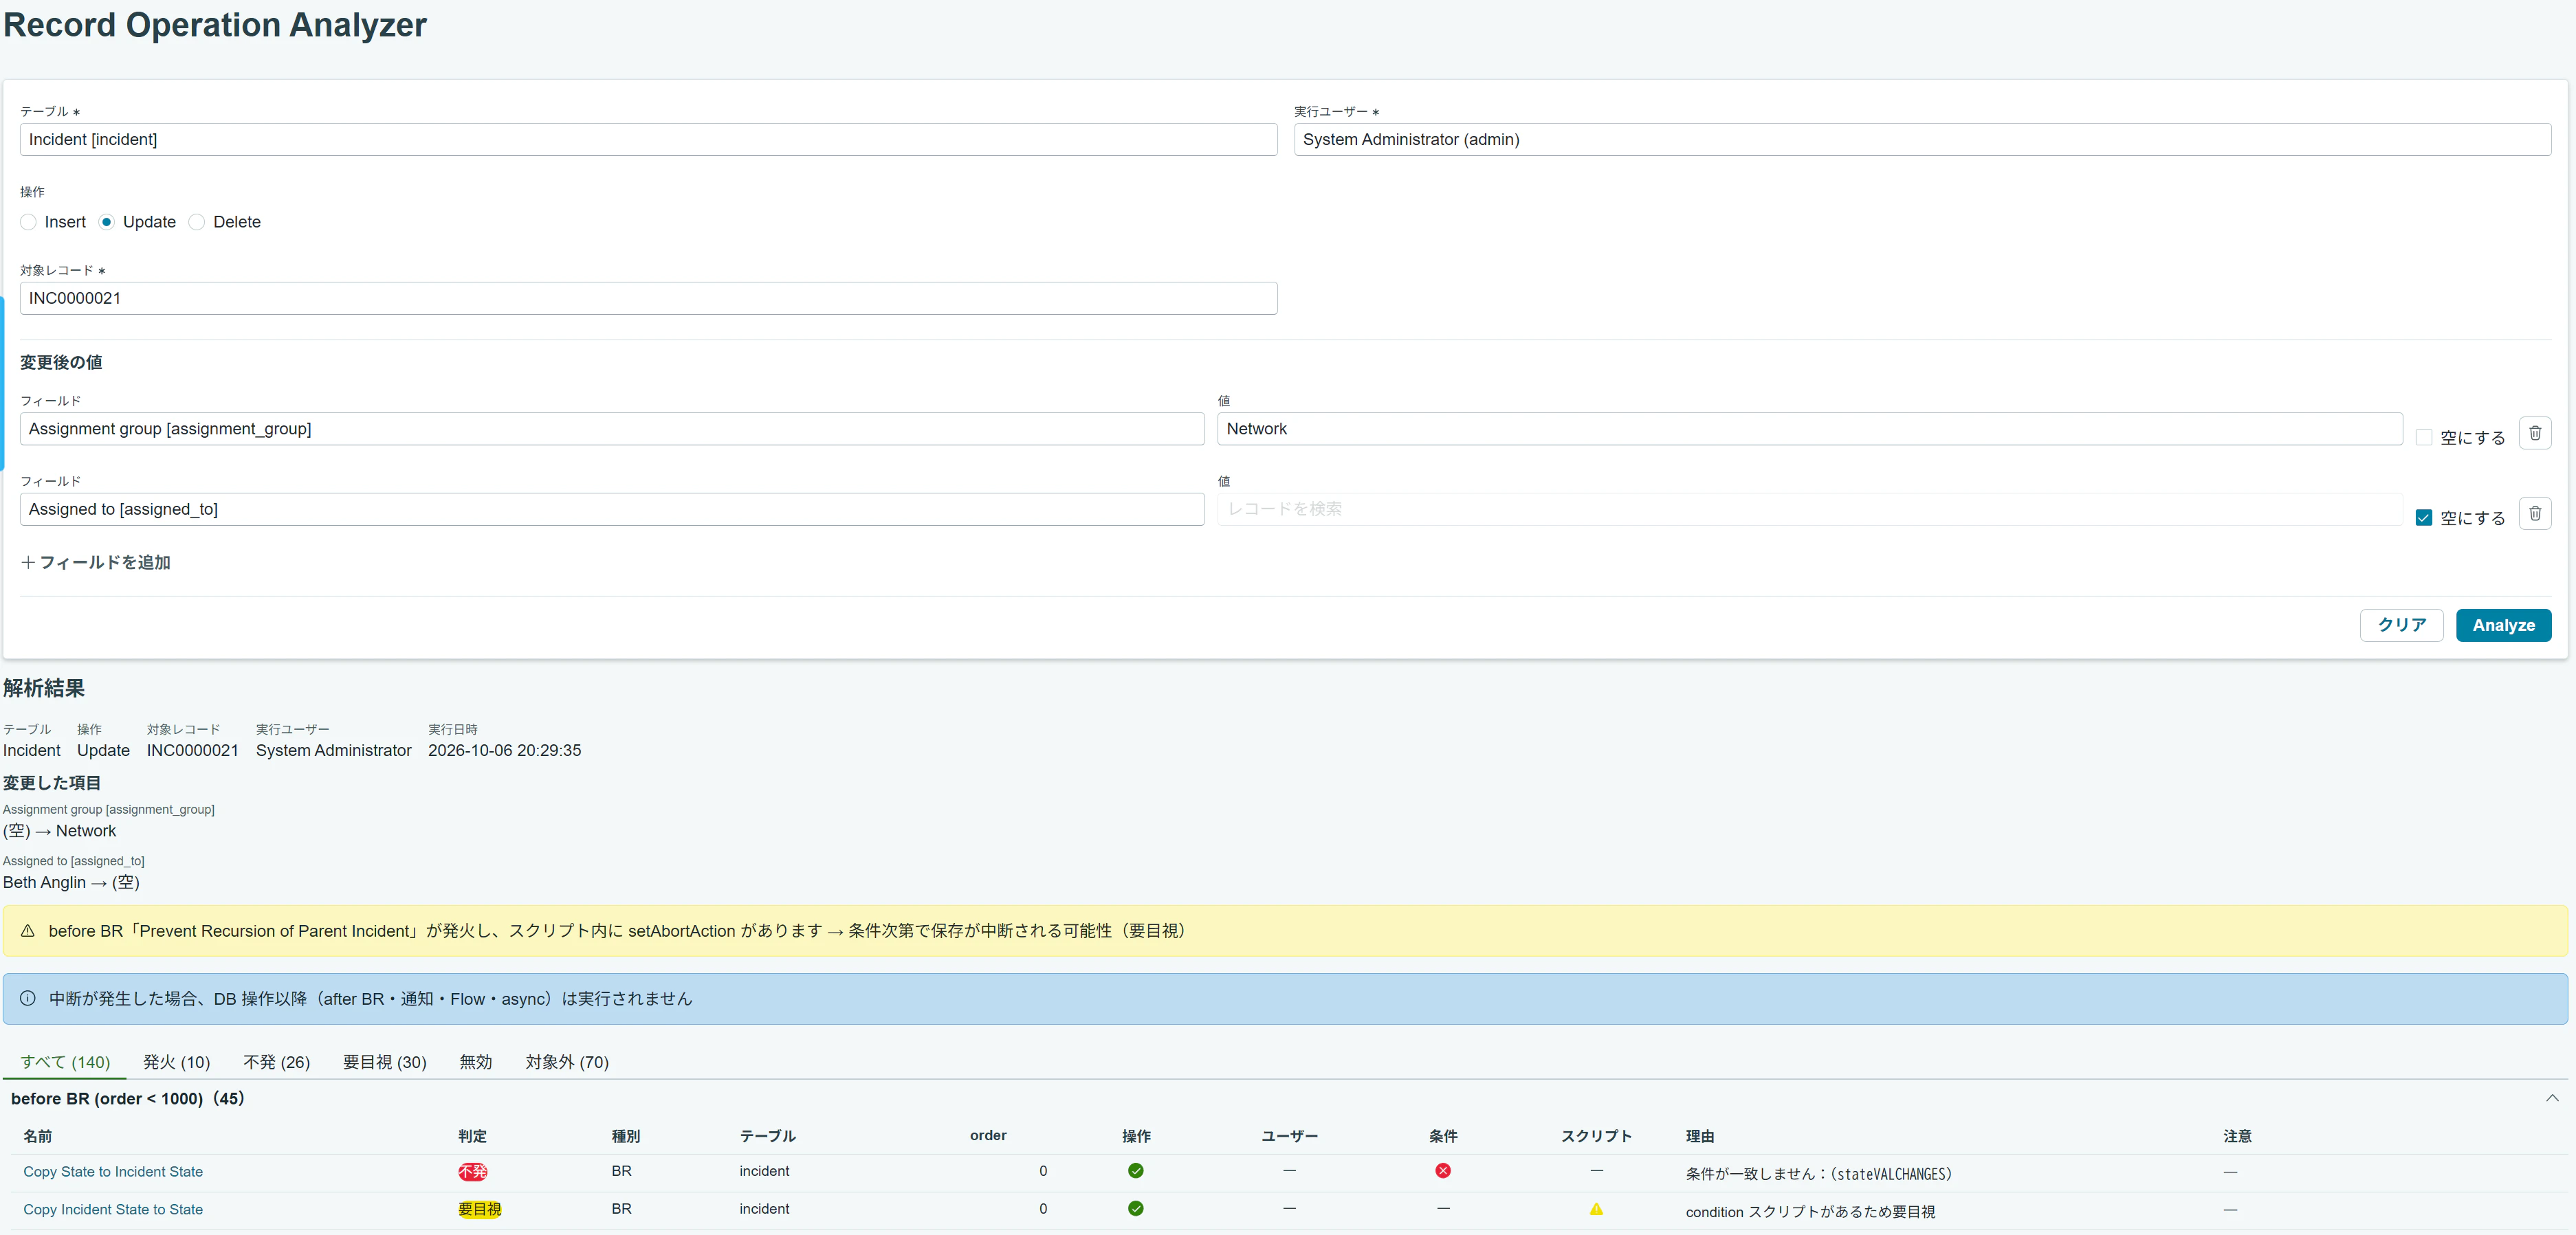Switch to the 対象外 (70) tab
The height and width of the screenshot is (1235, 2576).
coord(567,1062)
